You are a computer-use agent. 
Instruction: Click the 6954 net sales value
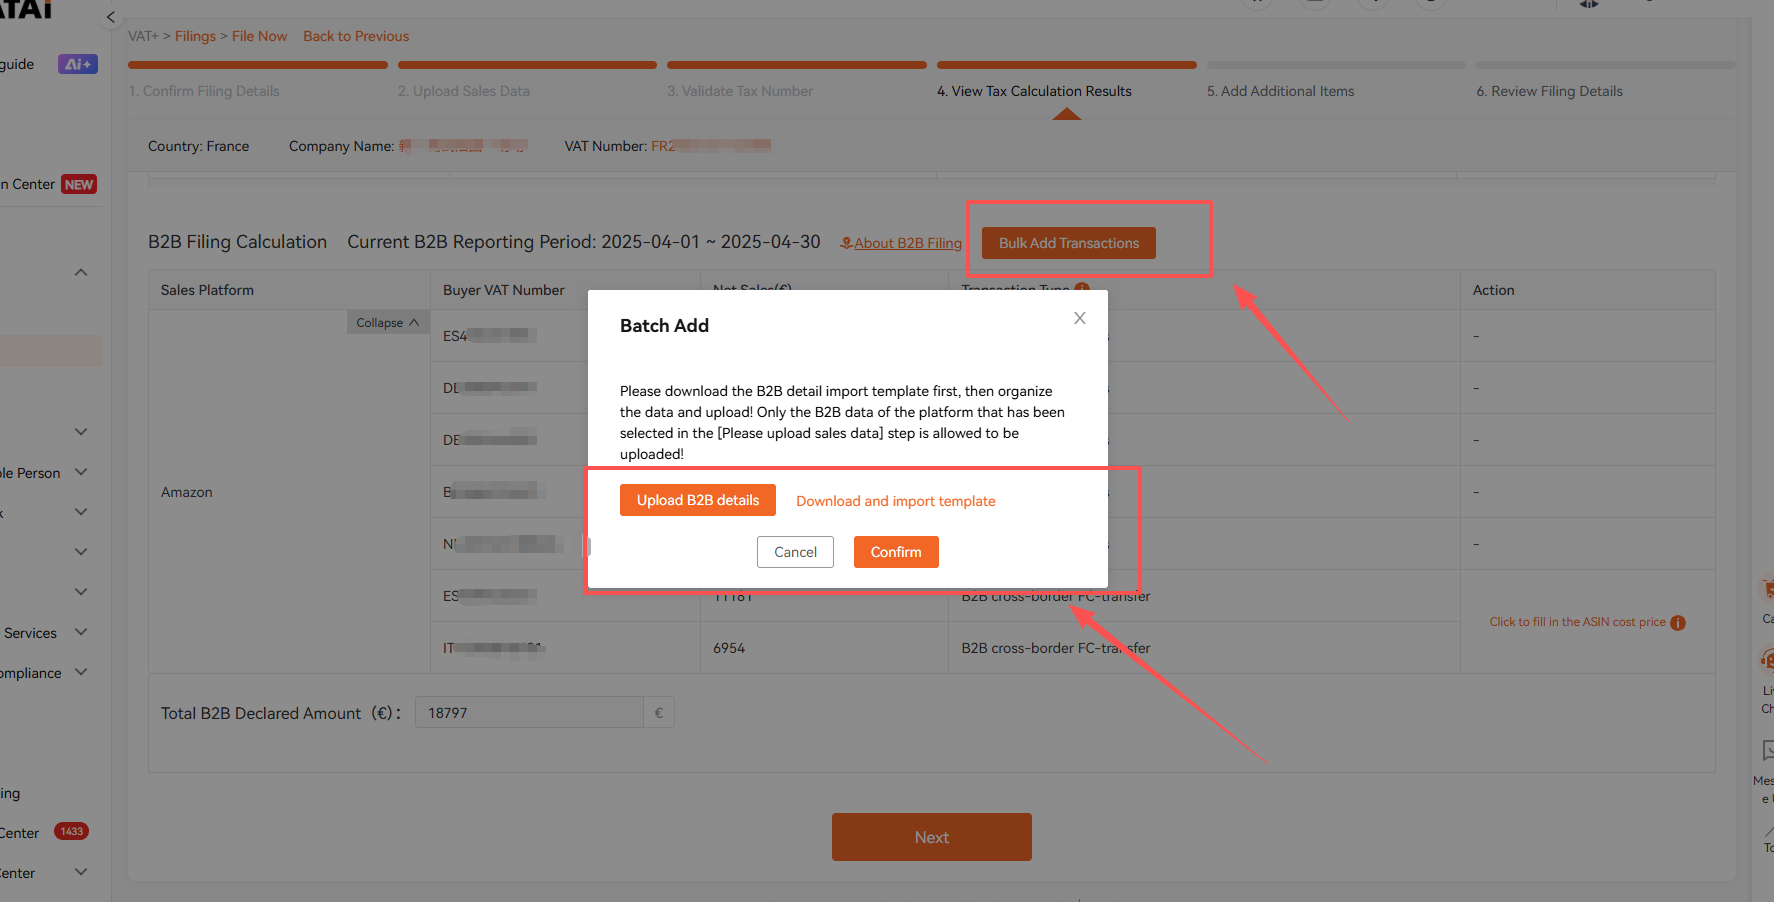point(729,648)
